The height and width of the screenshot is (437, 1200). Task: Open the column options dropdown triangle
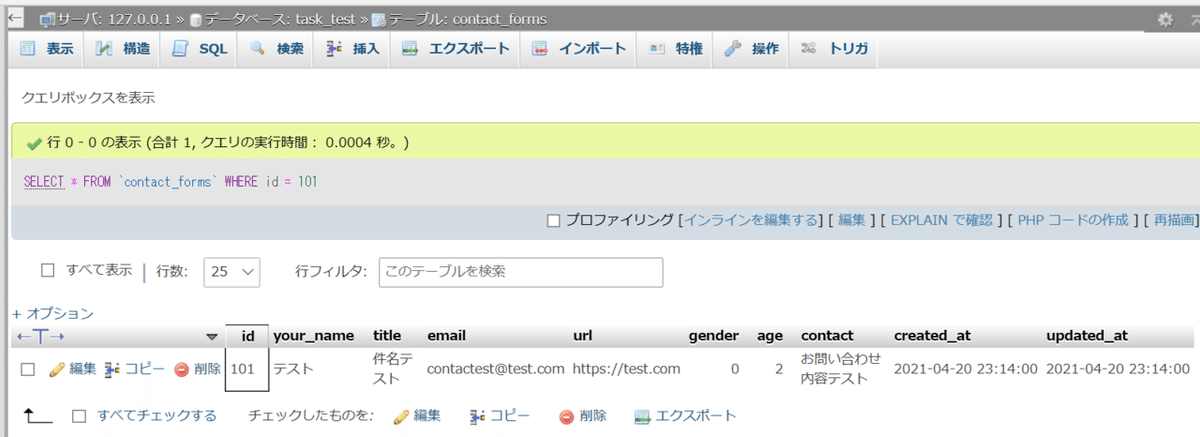coord(211,336)
